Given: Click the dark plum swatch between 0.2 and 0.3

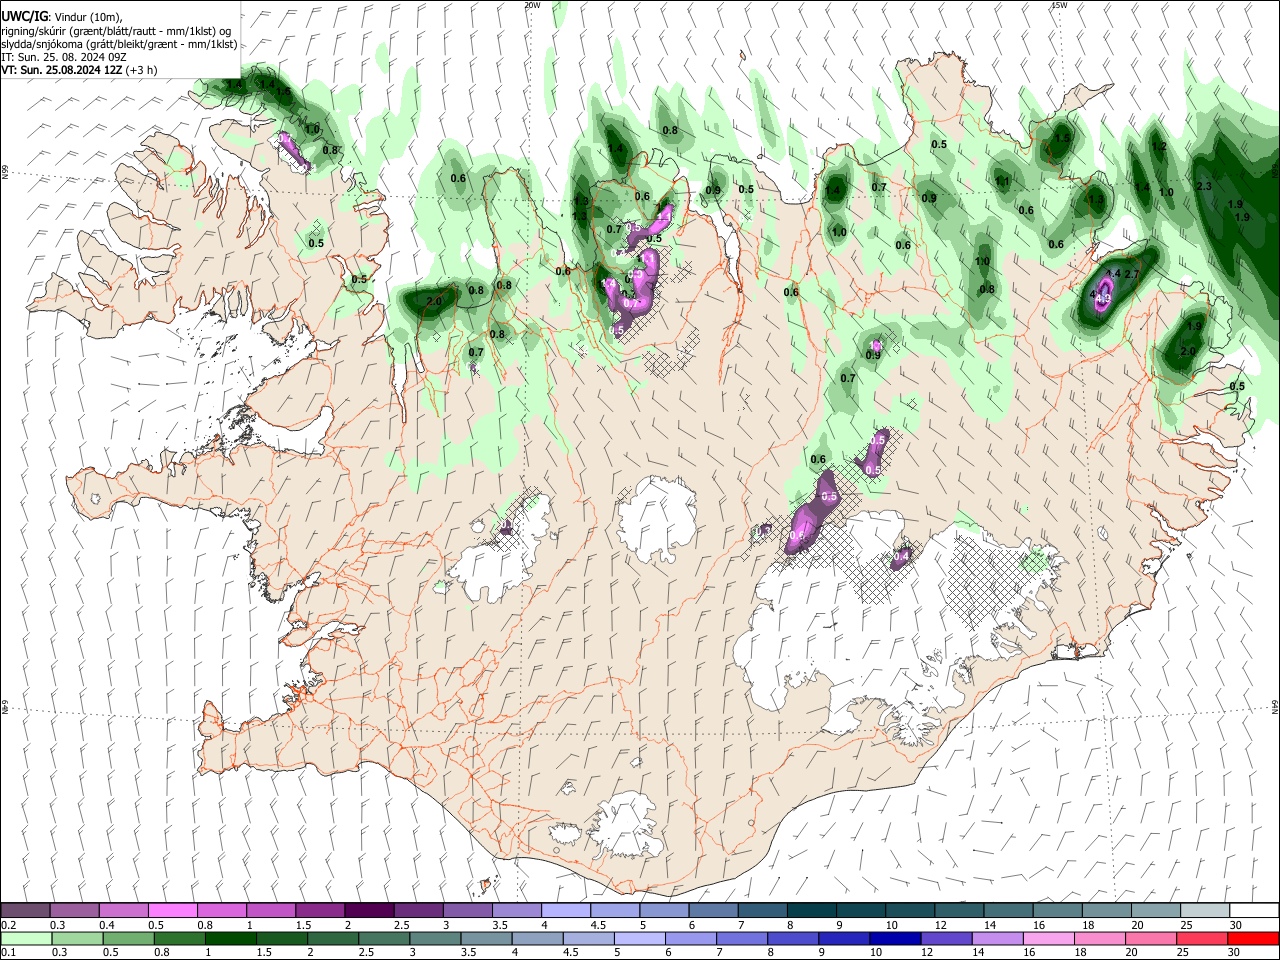Looking at the screenshot, I should [x=25, y=911].
